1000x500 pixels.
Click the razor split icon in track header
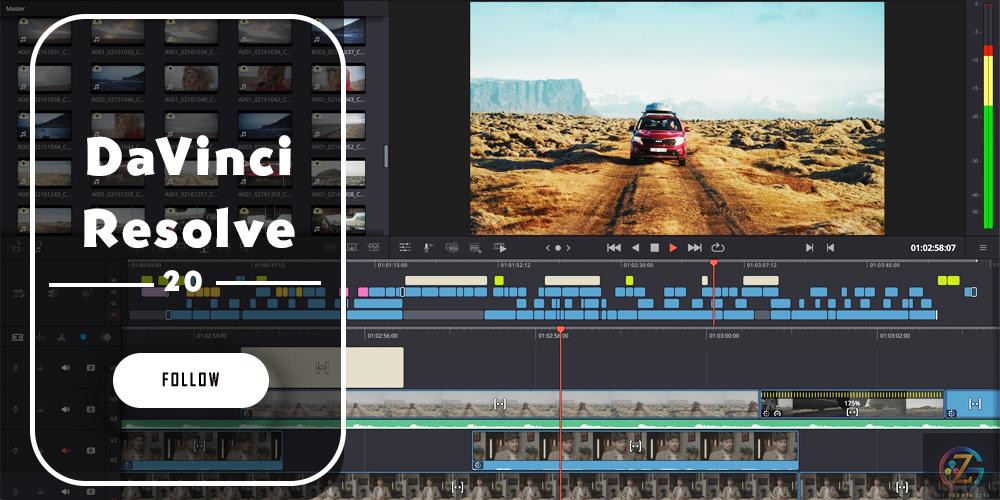pyautogui.click(x=61, y=337)
